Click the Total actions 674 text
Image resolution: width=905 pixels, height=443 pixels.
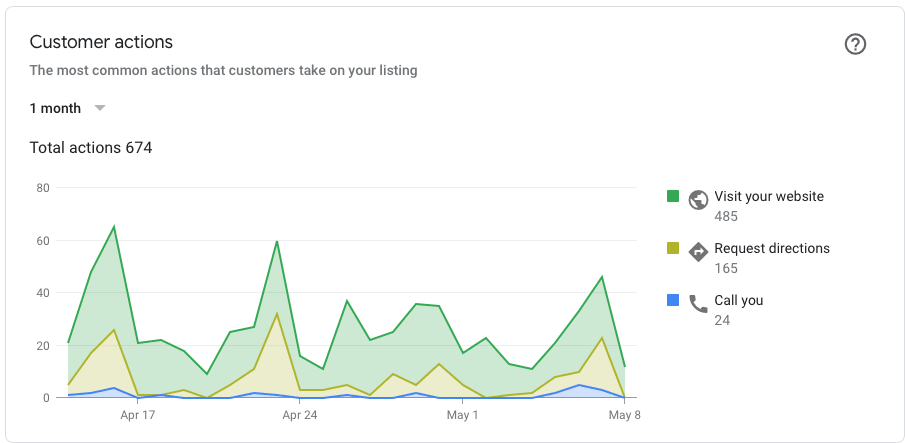(x=91, y=148)
